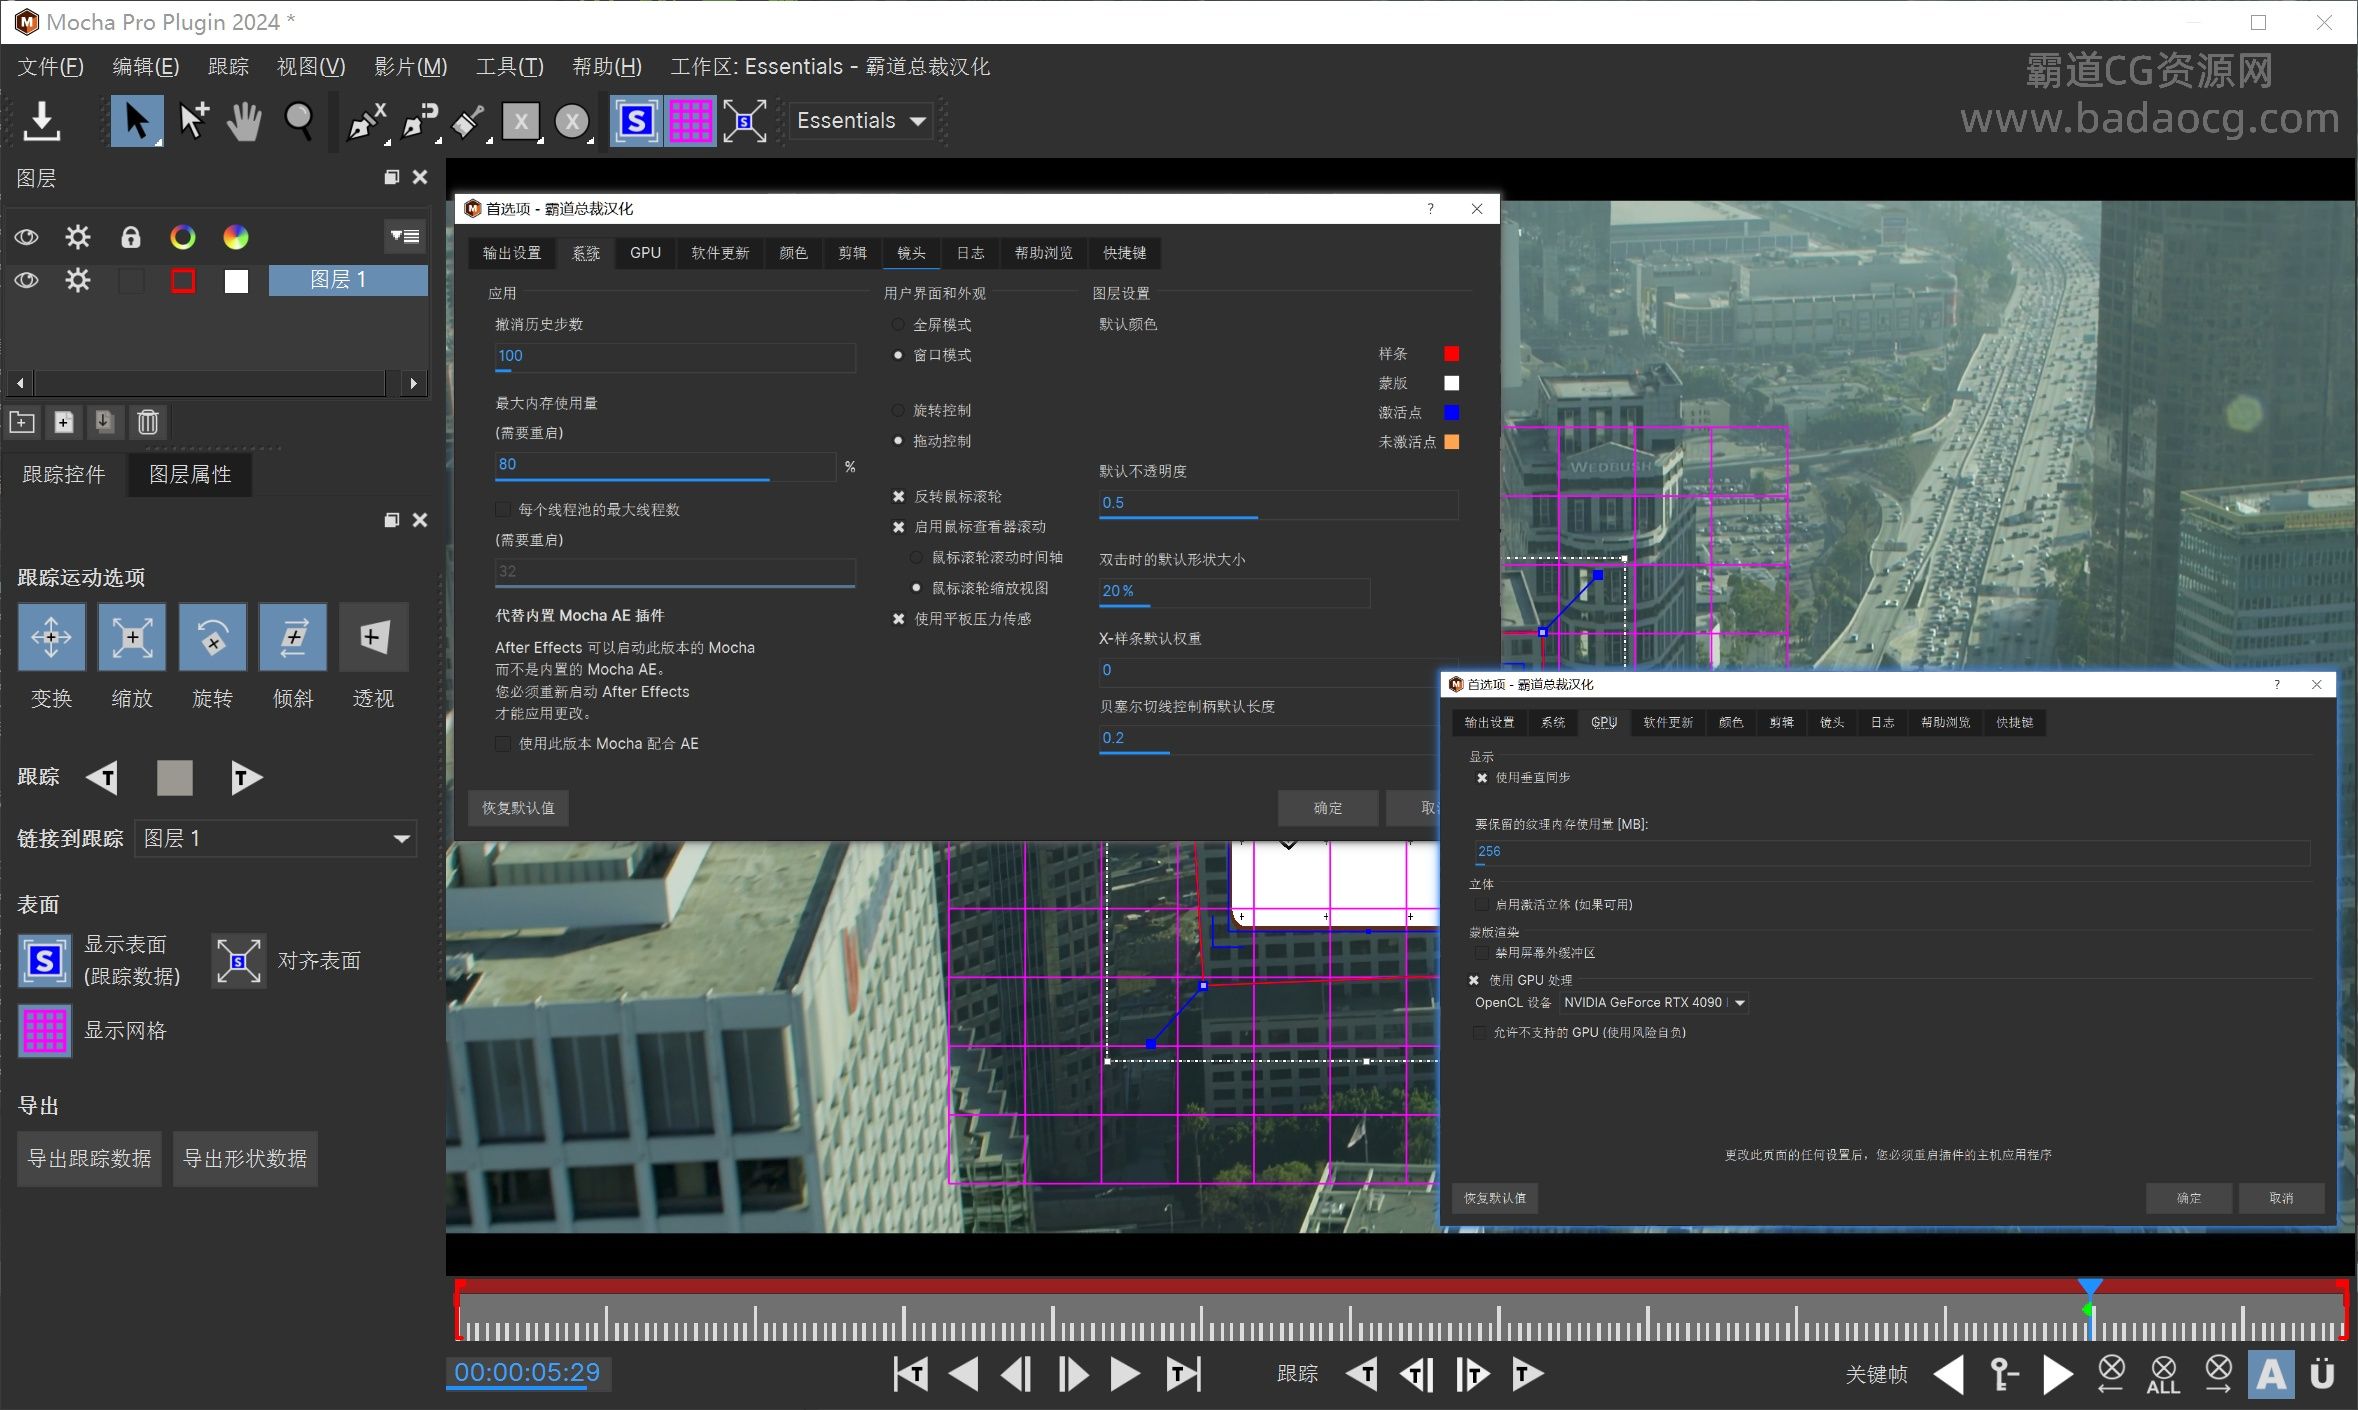Image resolution: width=2358 pixels, height=1410 pixels.
Task: Click the save/export download icon in toolbar
Action: tap(42, 121)
